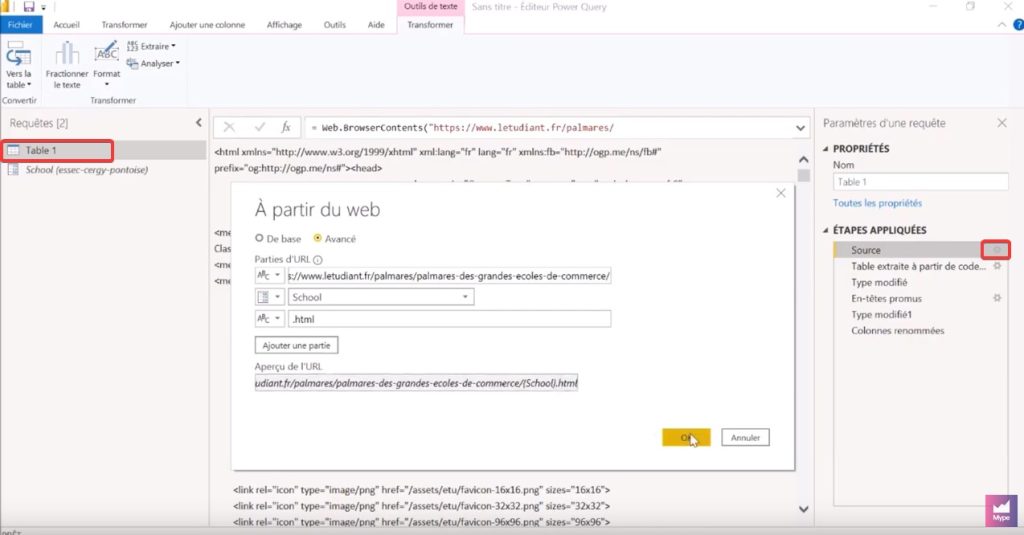Open the School parameter combo box
The image size is (1024, 535).
point(381,297)
